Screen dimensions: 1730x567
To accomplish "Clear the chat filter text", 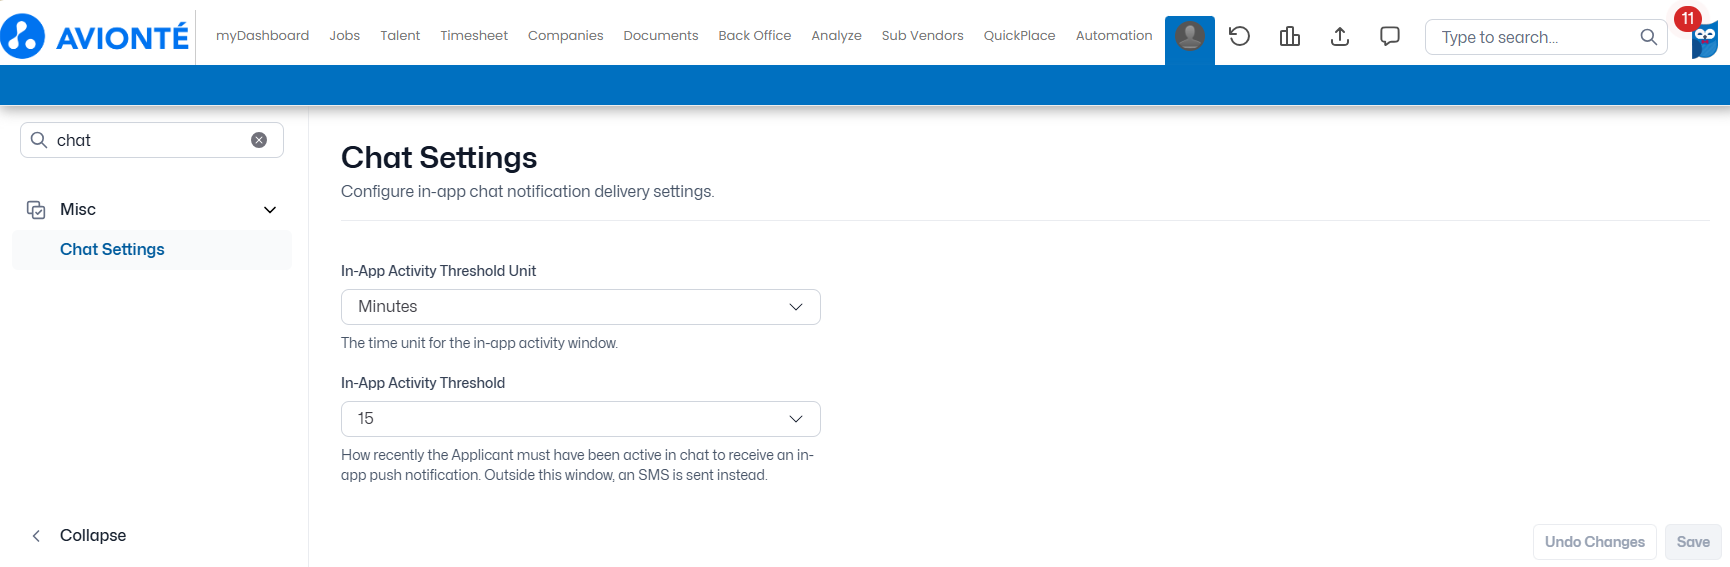I will tap(259, 140).
